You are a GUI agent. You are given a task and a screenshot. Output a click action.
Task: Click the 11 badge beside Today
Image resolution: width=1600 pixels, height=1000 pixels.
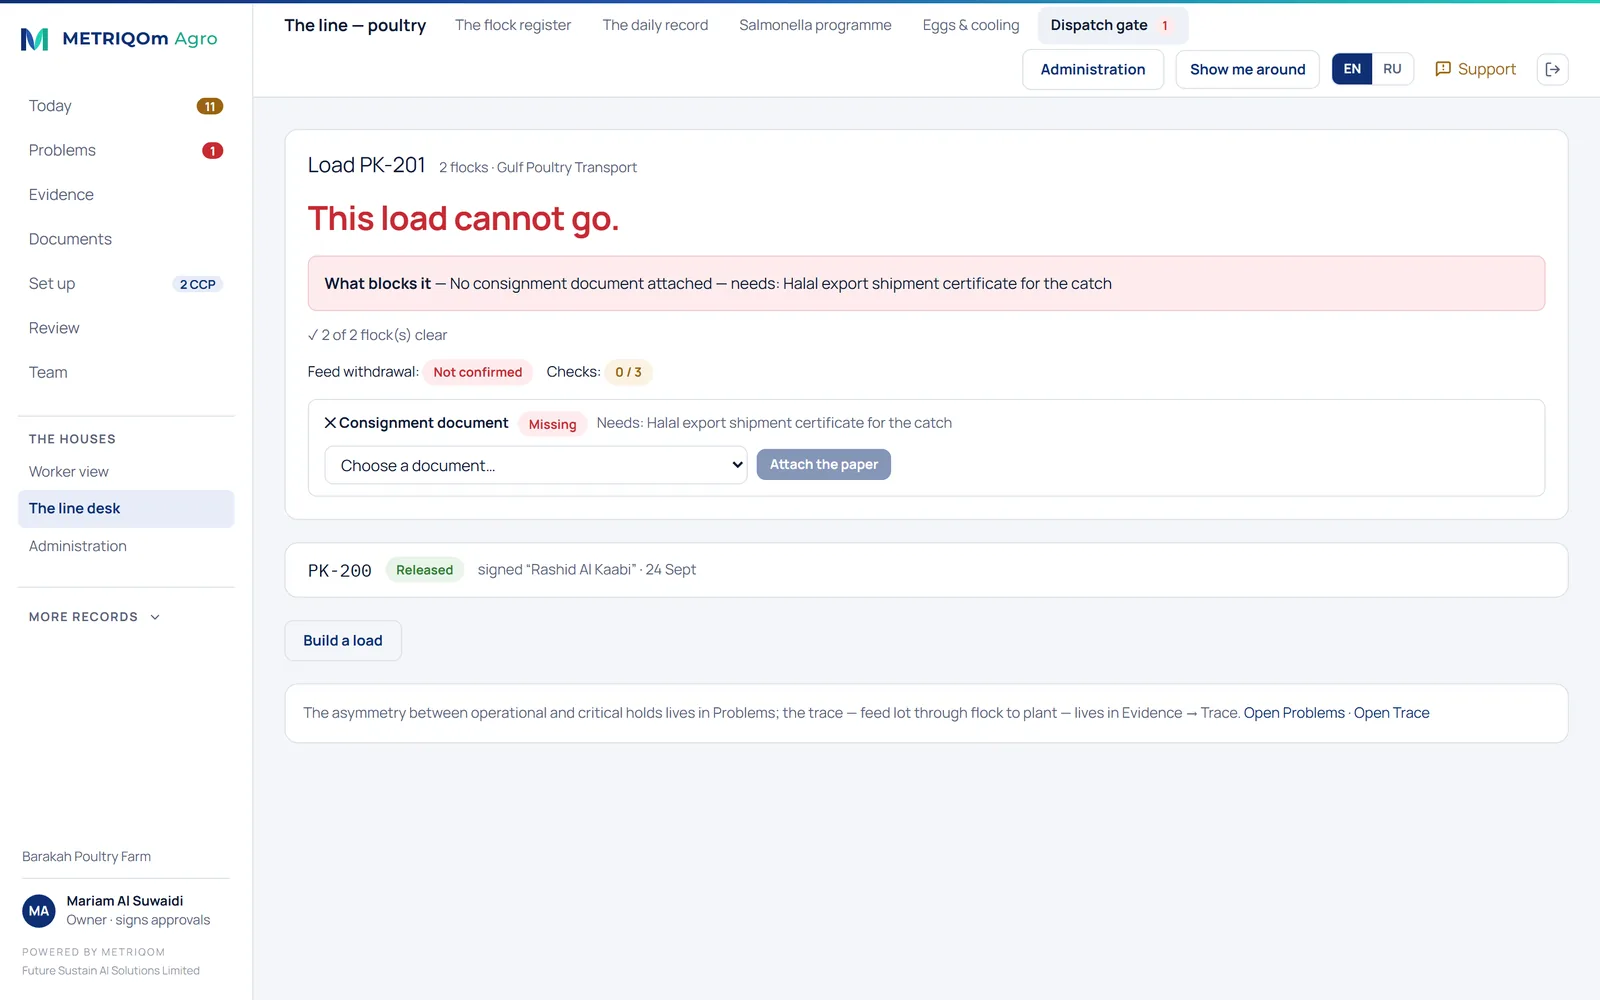pos(210,106)
